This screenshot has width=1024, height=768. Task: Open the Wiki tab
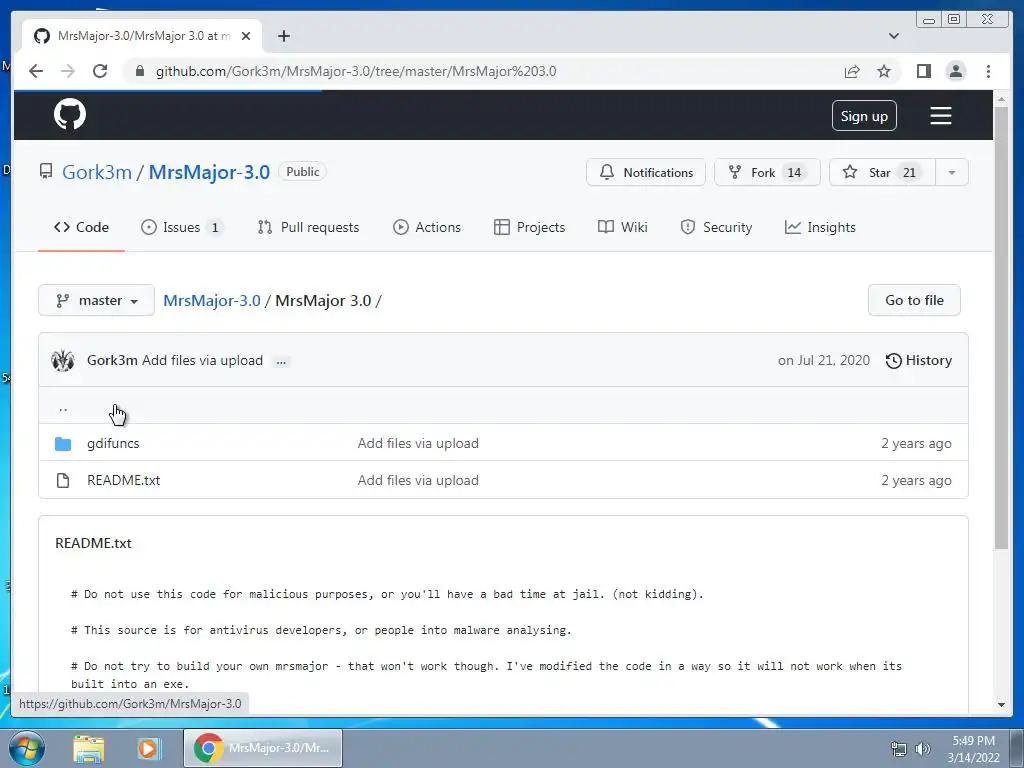tap(622, 227)
